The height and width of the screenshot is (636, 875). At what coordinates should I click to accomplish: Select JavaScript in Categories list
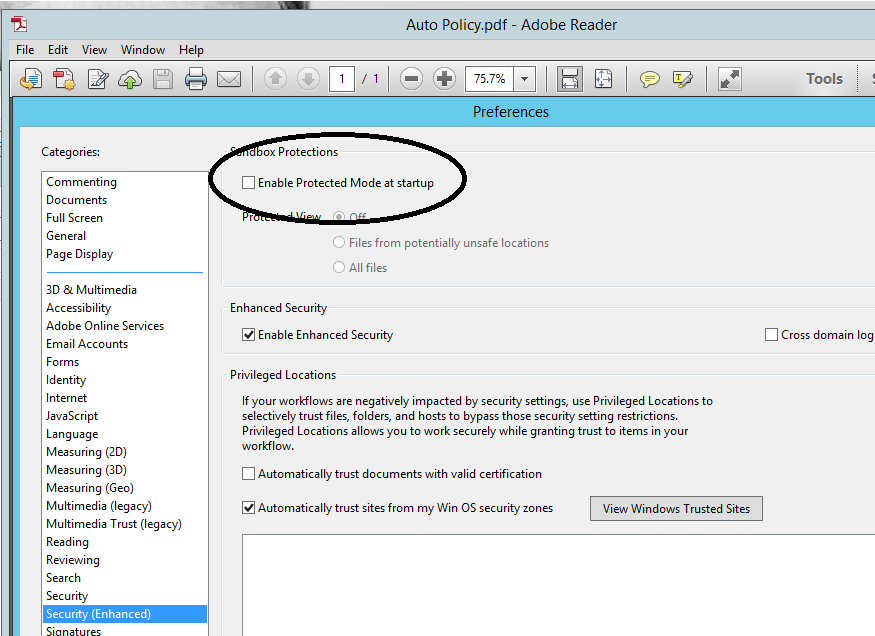click(x=72, y=416)
